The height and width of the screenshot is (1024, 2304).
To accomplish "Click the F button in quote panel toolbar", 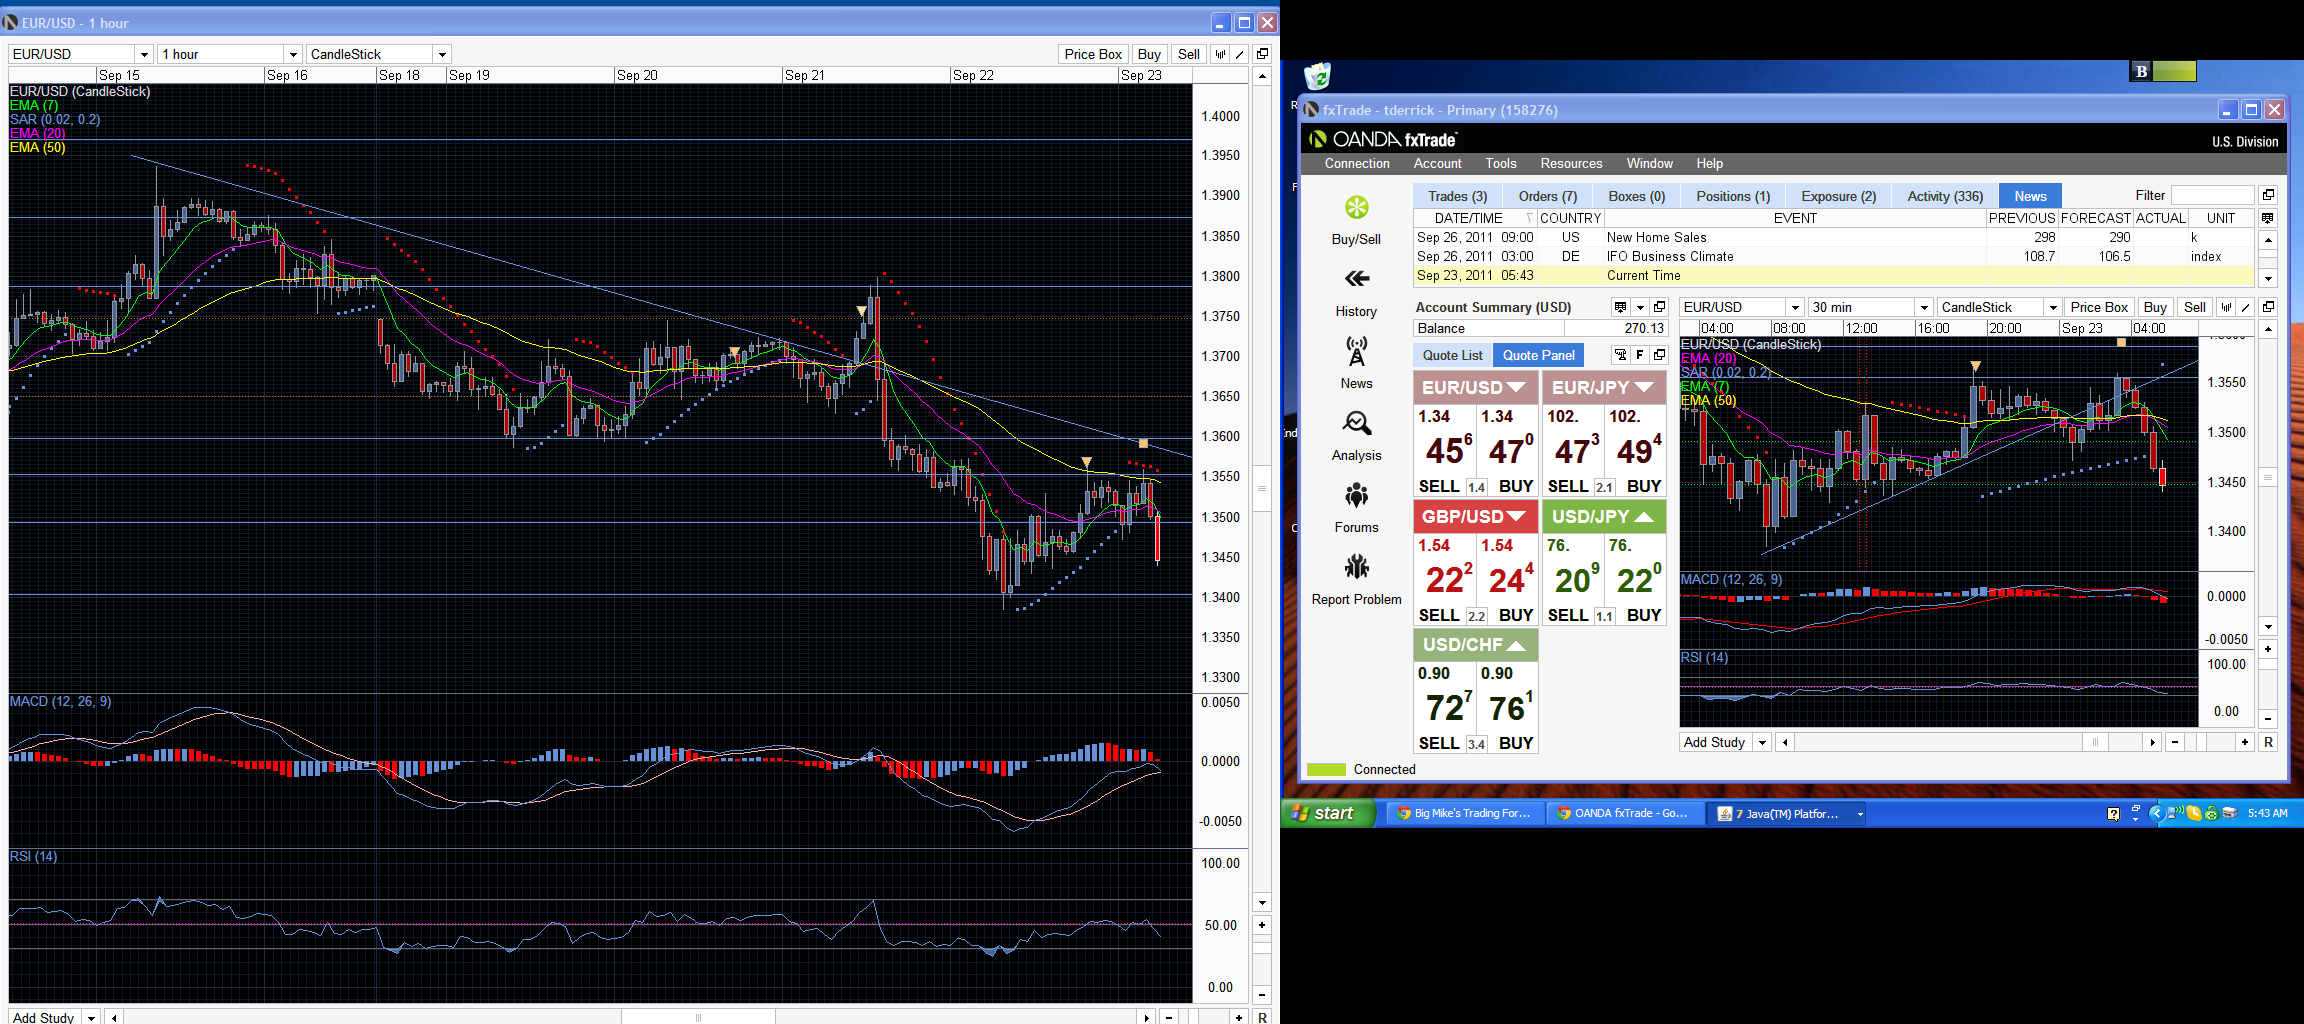I will tap(1640, 355).
